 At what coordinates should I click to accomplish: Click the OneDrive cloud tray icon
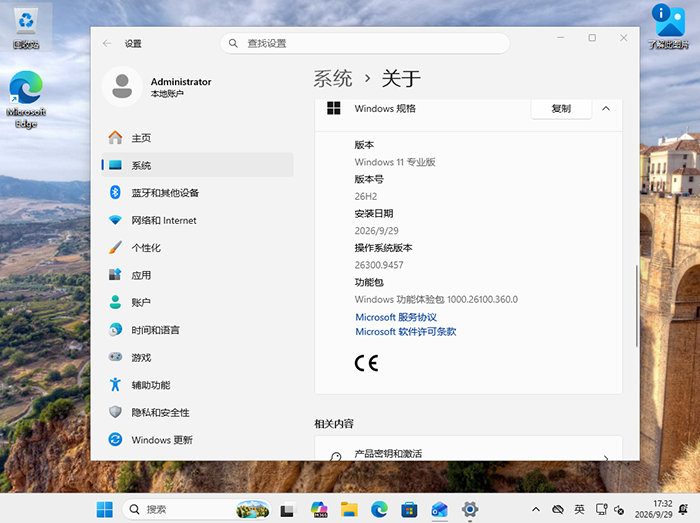558,509
